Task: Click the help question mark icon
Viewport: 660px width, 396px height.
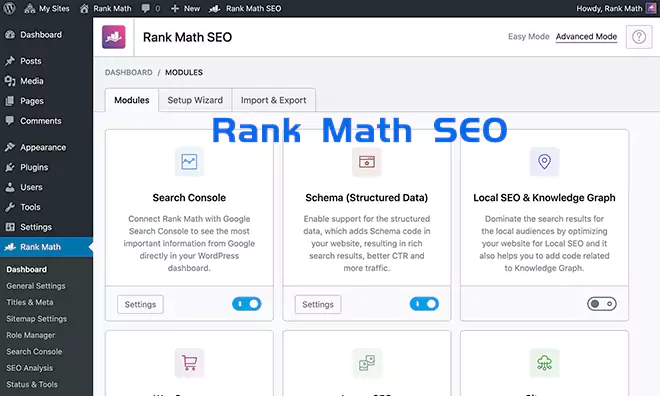Action: [639, 37]
